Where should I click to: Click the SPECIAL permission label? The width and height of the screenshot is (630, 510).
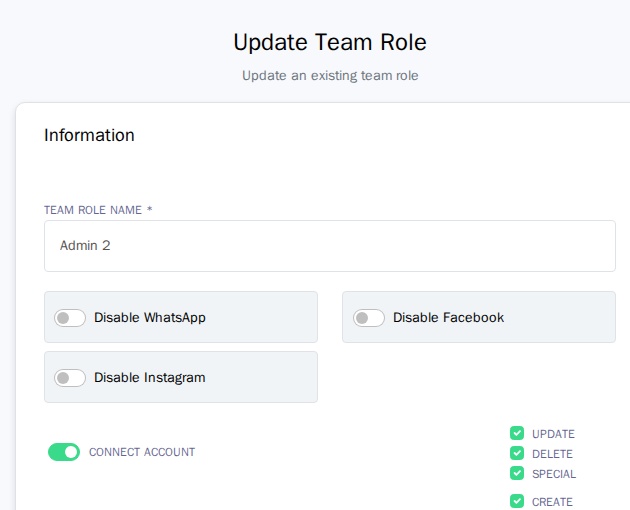click(x=554, y=474)
